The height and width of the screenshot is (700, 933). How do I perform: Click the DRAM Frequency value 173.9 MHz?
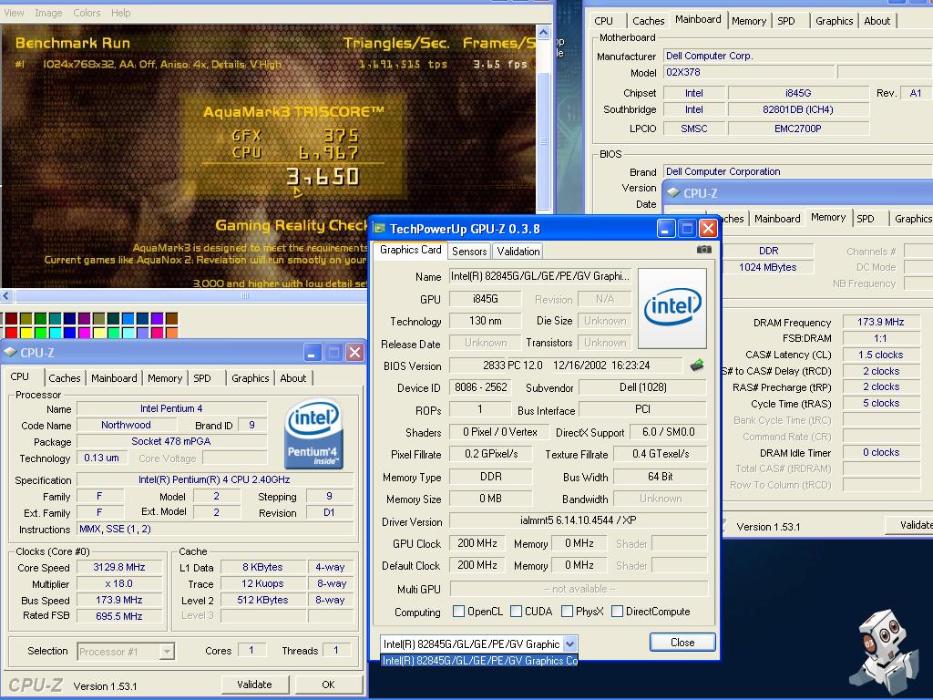click(x=881, y=322)
